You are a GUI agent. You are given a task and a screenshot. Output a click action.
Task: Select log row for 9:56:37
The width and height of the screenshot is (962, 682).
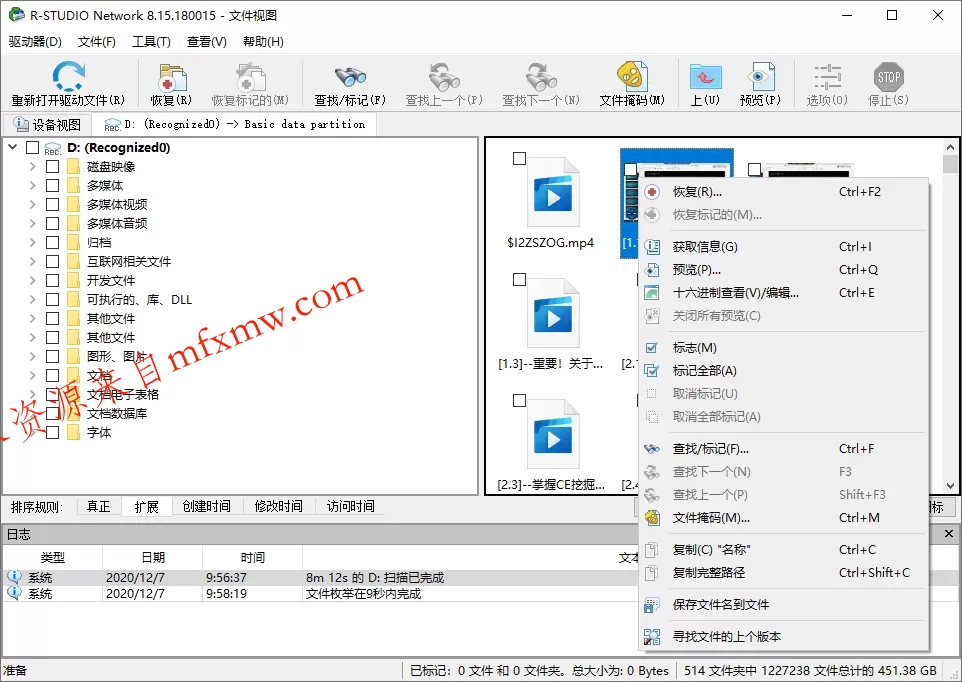(319, 578)
